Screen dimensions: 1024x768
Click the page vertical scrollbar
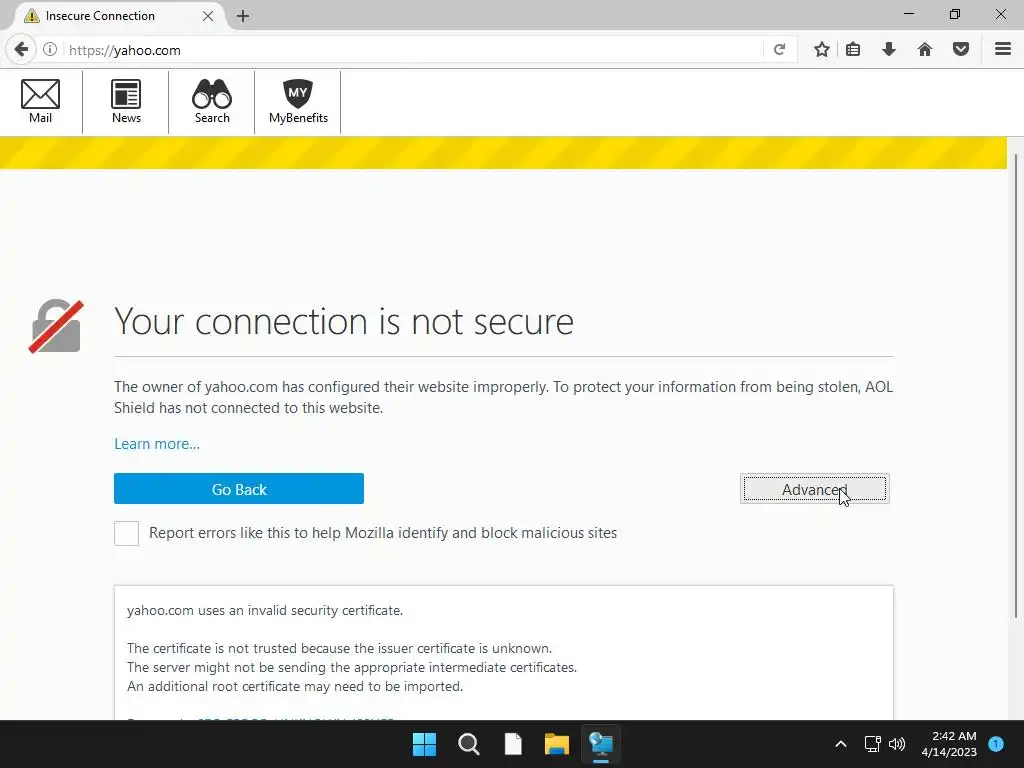pyautogui.click(x=1016, y=385)
